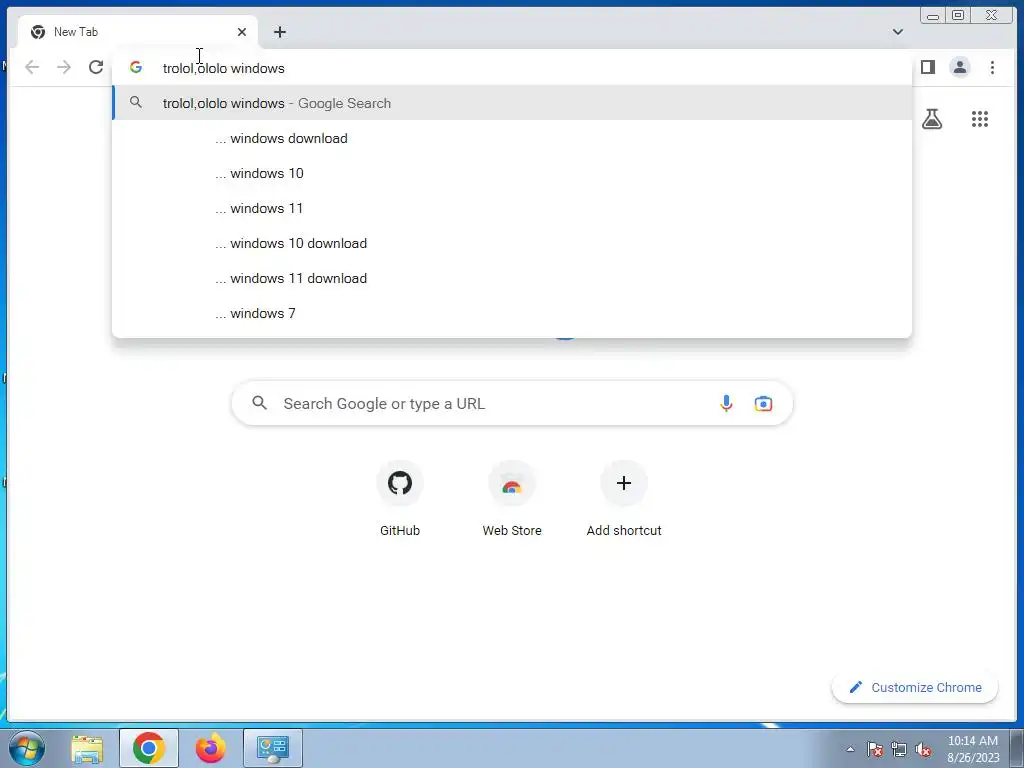Open the Search Labs flask icon
1024x768 pixels.
(932, 119)
